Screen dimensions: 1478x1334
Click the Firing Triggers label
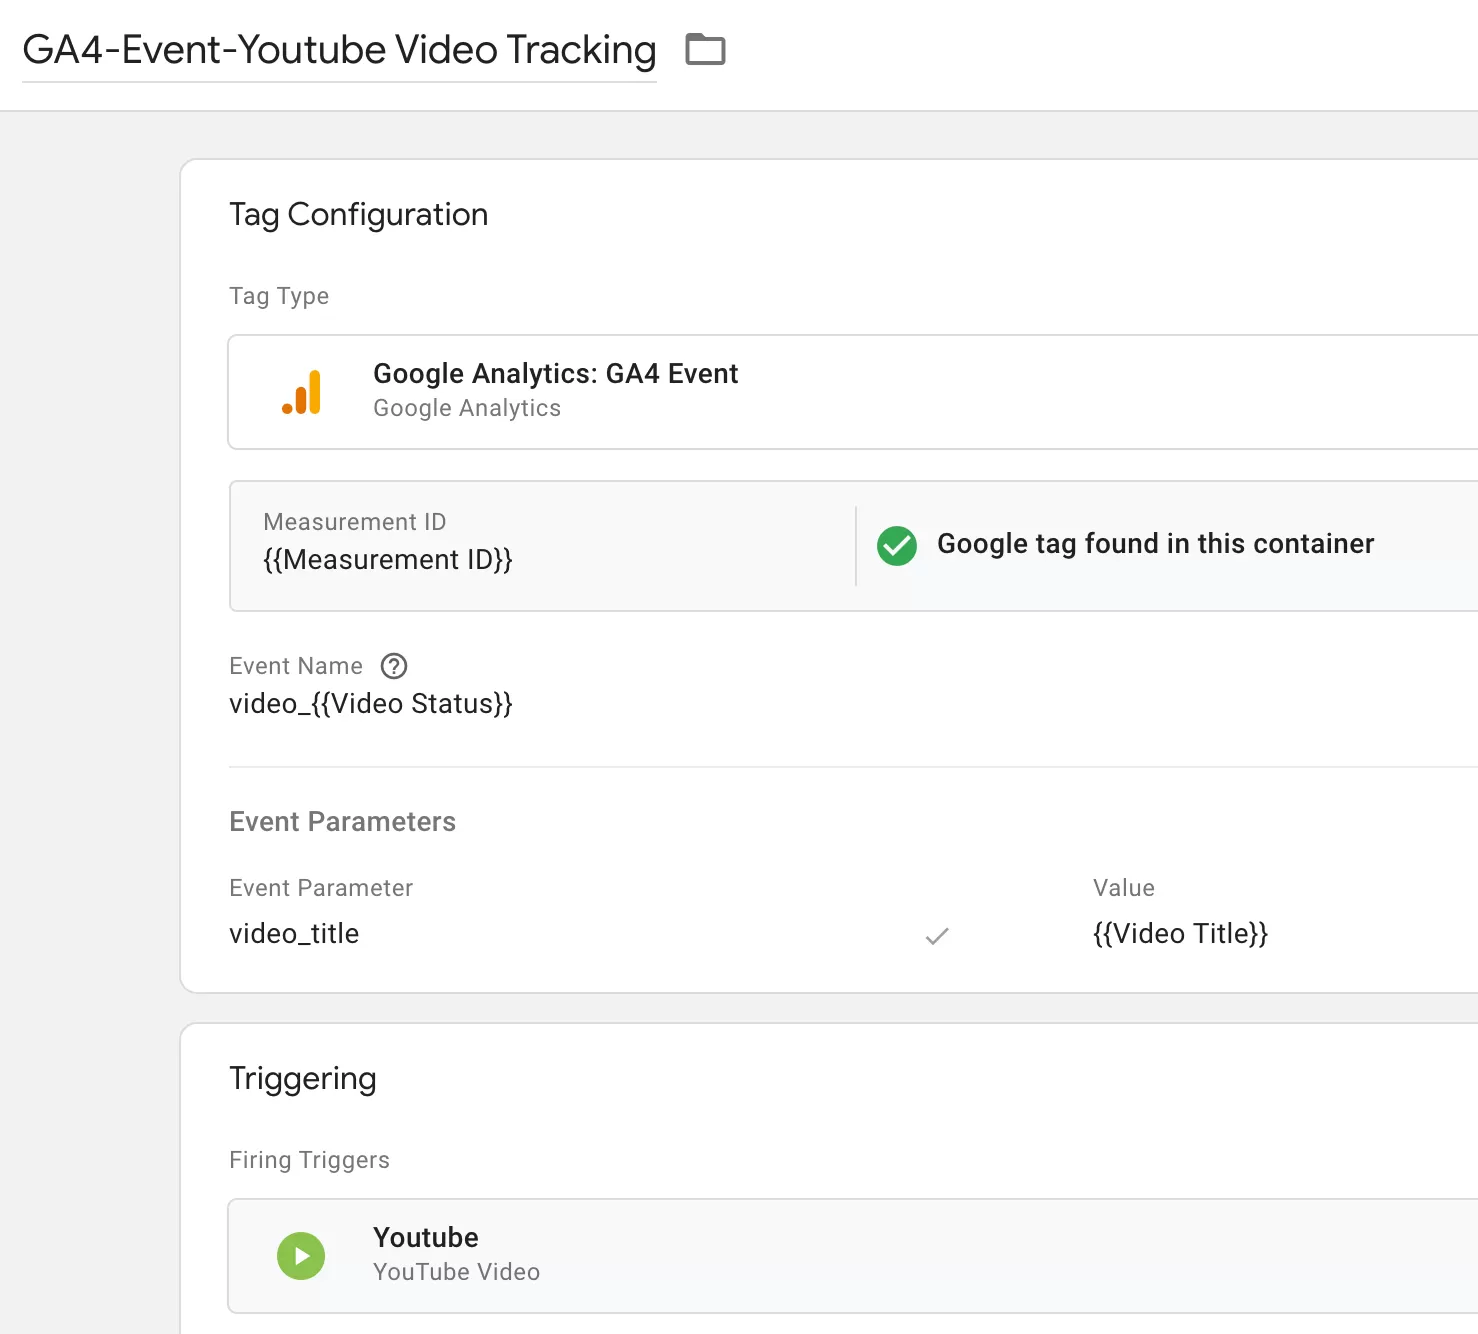(310, 1160)
